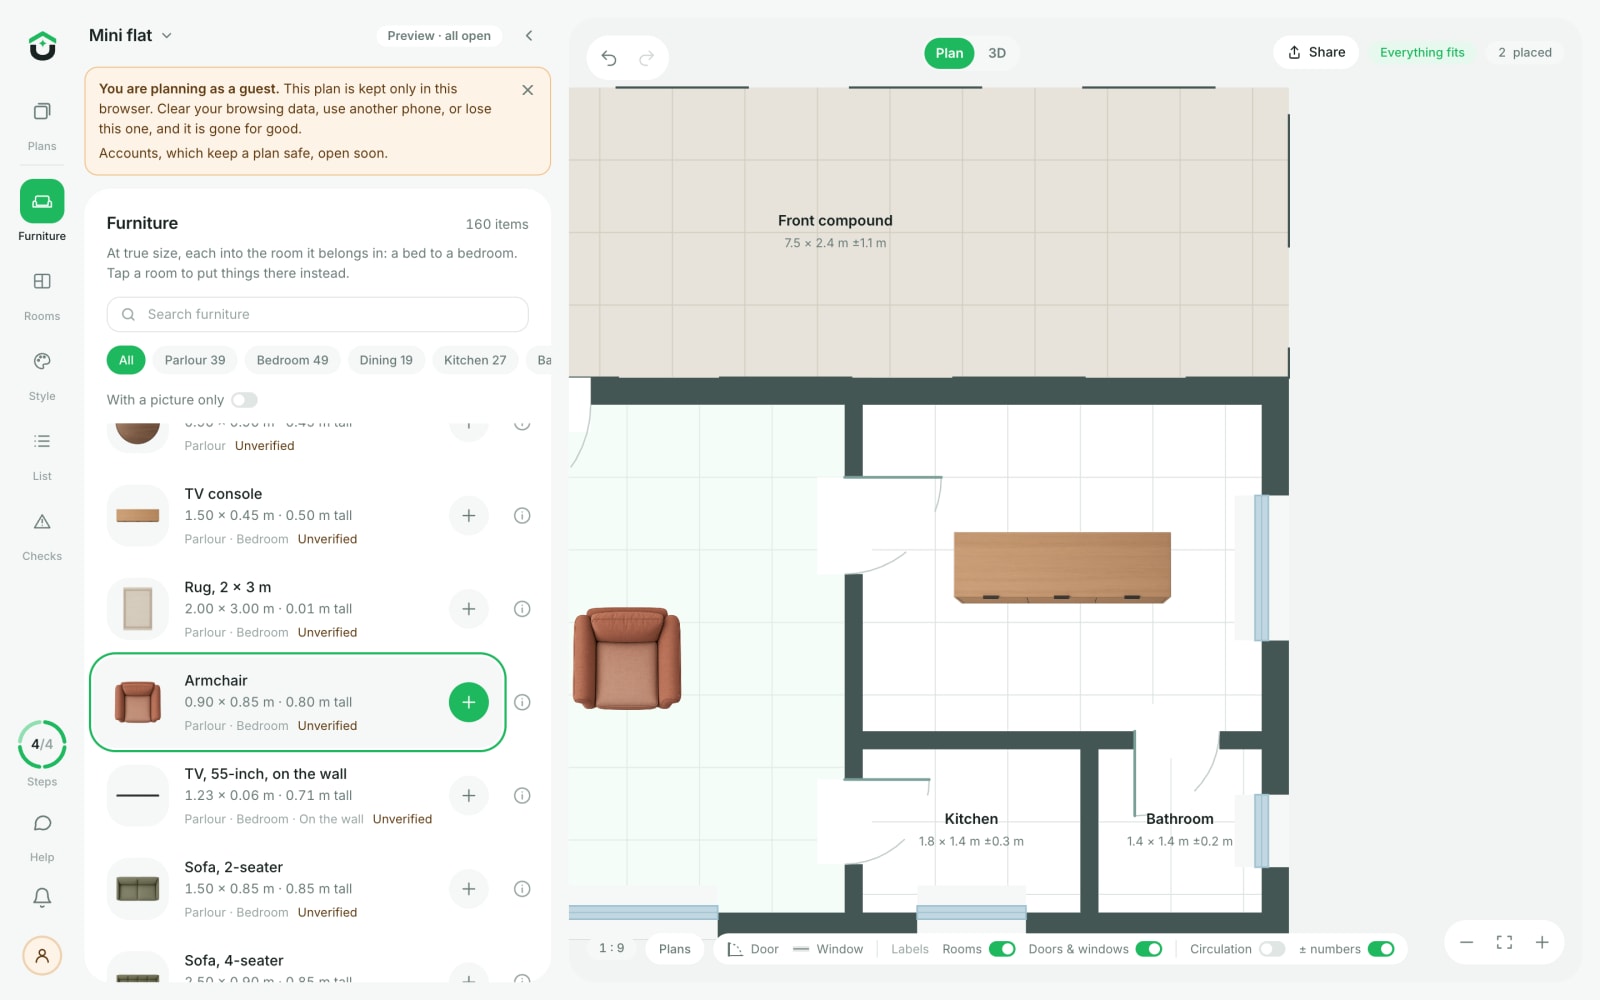The image size is (1600, 1000).
Task: Enable the Circulation overlay switch
Action: (x=1272, y=949)
